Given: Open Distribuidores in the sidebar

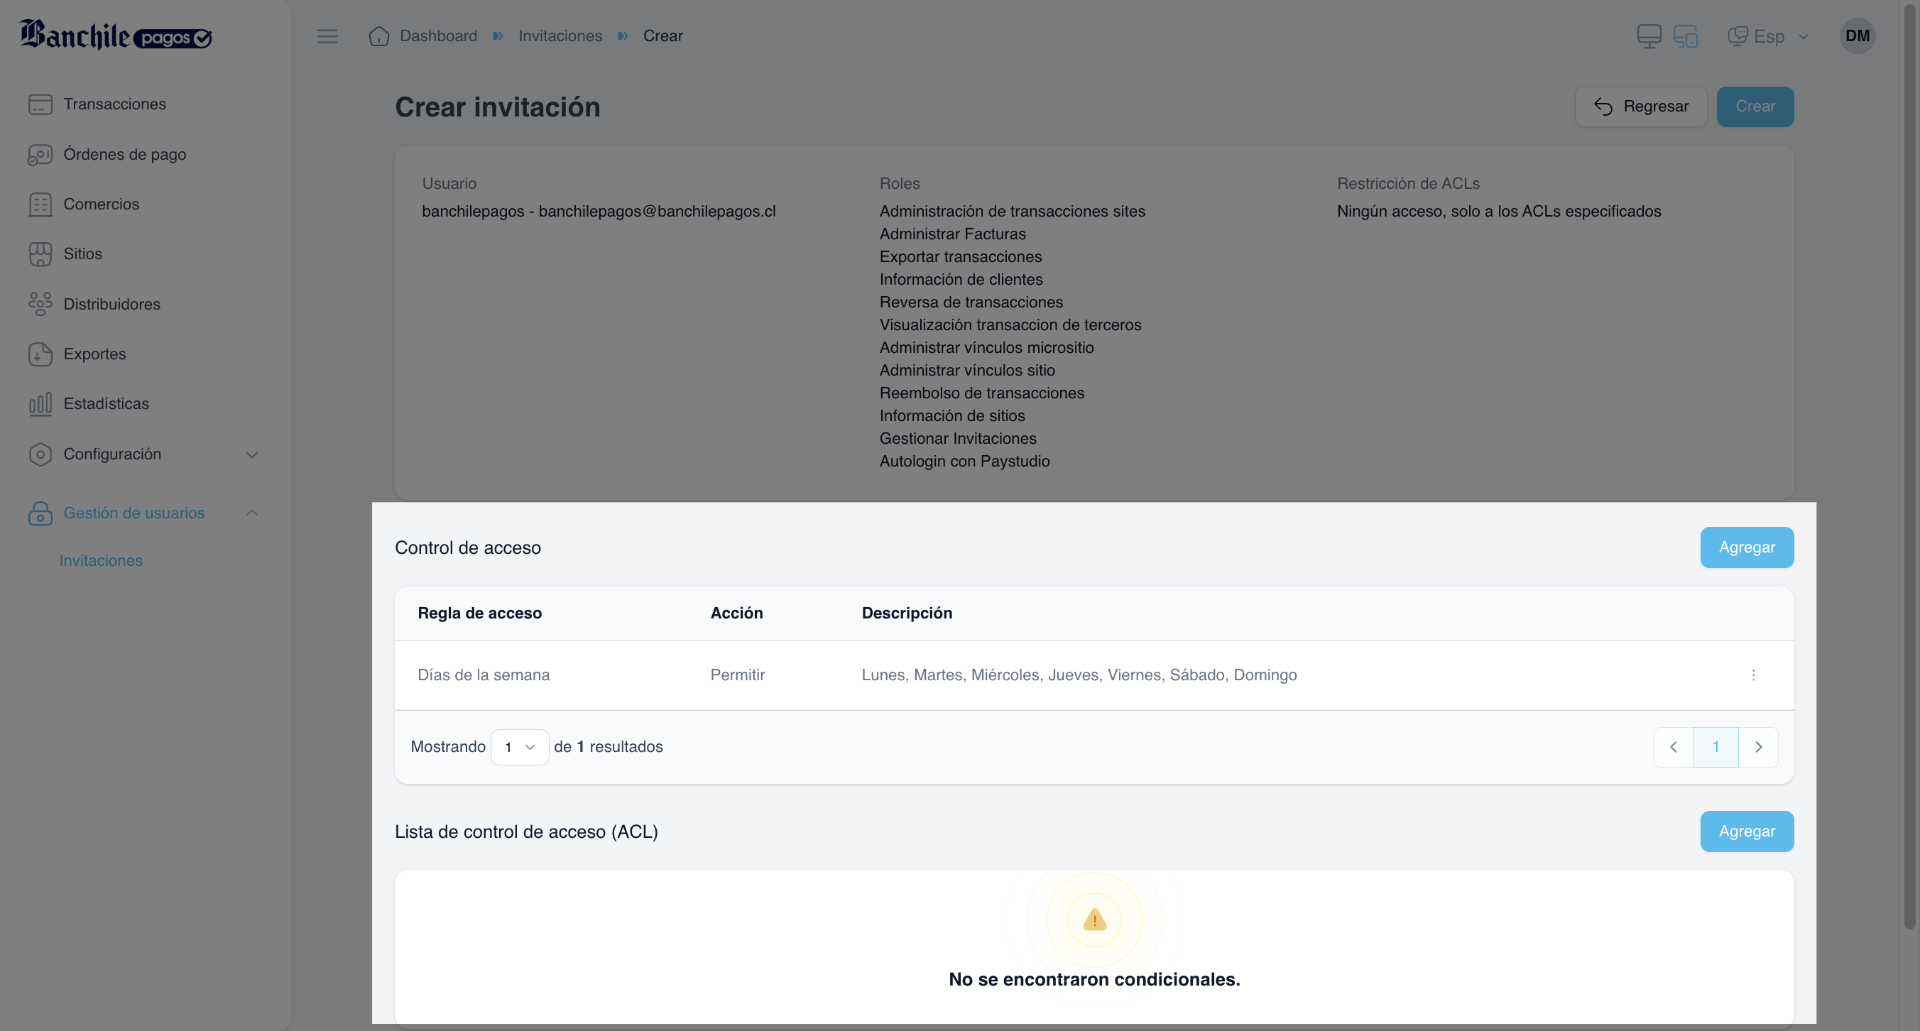Looking at the screenshot, I should 112,304.
